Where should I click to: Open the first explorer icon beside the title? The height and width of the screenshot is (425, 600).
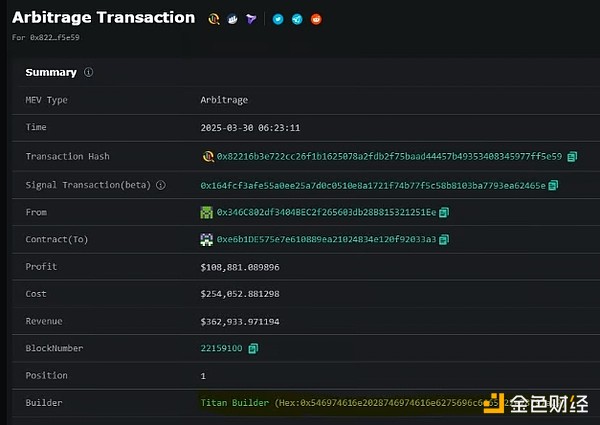click(213, 19)
